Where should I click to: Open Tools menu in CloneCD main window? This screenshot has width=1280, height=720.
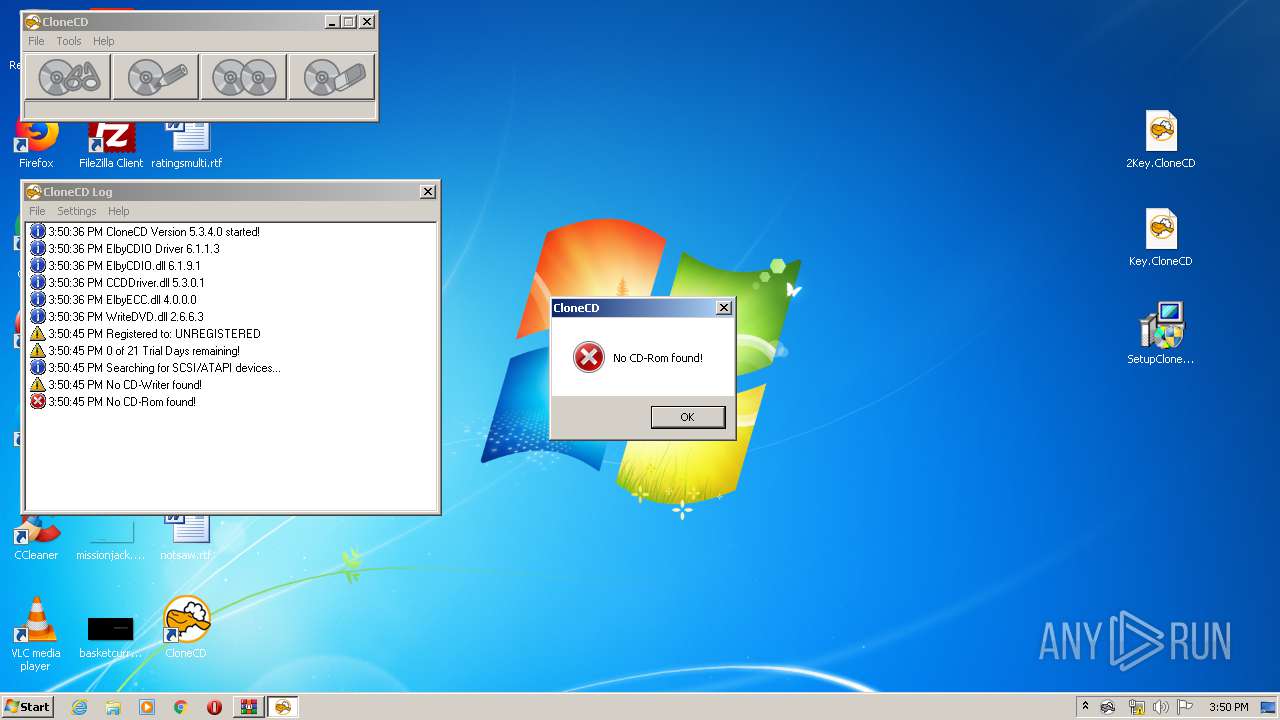pyautogui.click(x=69, y=41)
